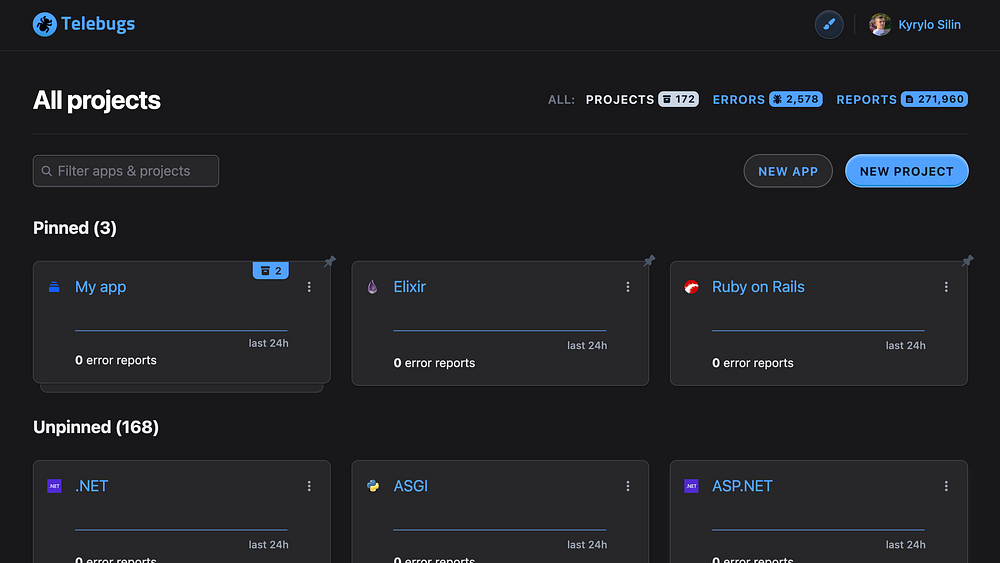The width and height of the screenshot is (1000, 563).
Task: Click the 271,960 reports count badge
Action: [x=934, y=99]
